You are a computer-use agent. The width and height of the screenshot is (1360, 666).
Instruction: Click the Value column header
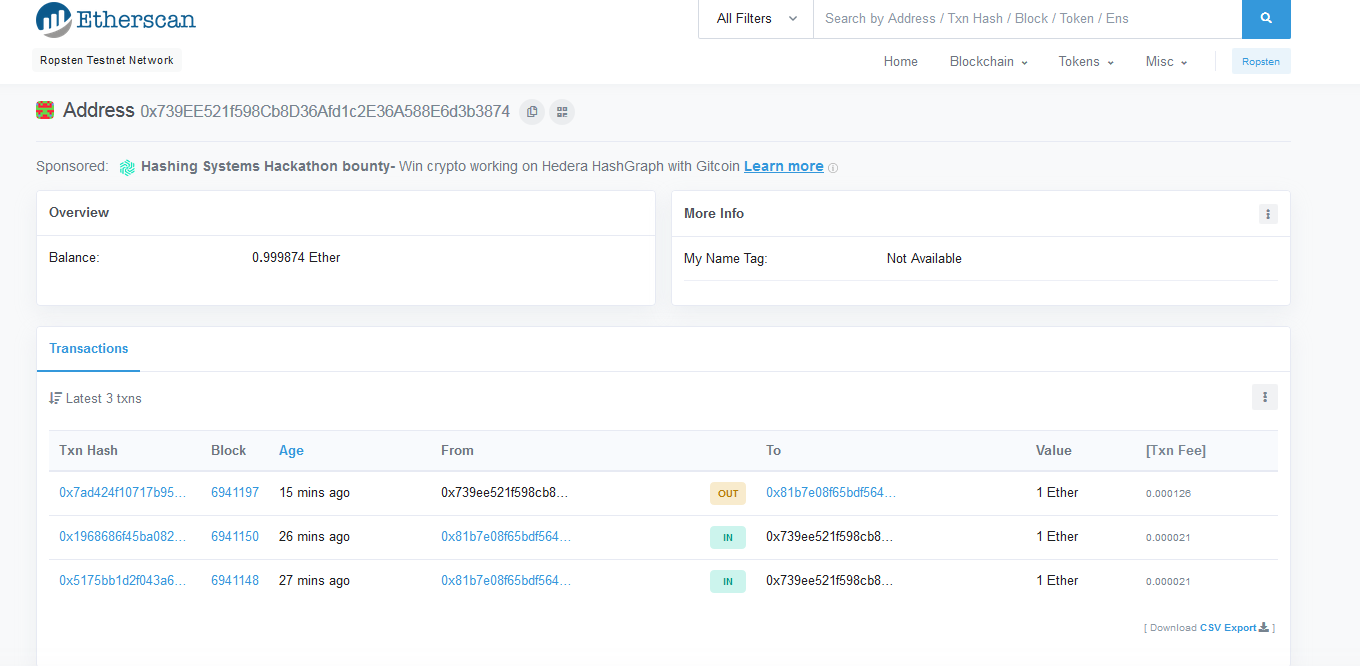click(x=1054, y=451)
